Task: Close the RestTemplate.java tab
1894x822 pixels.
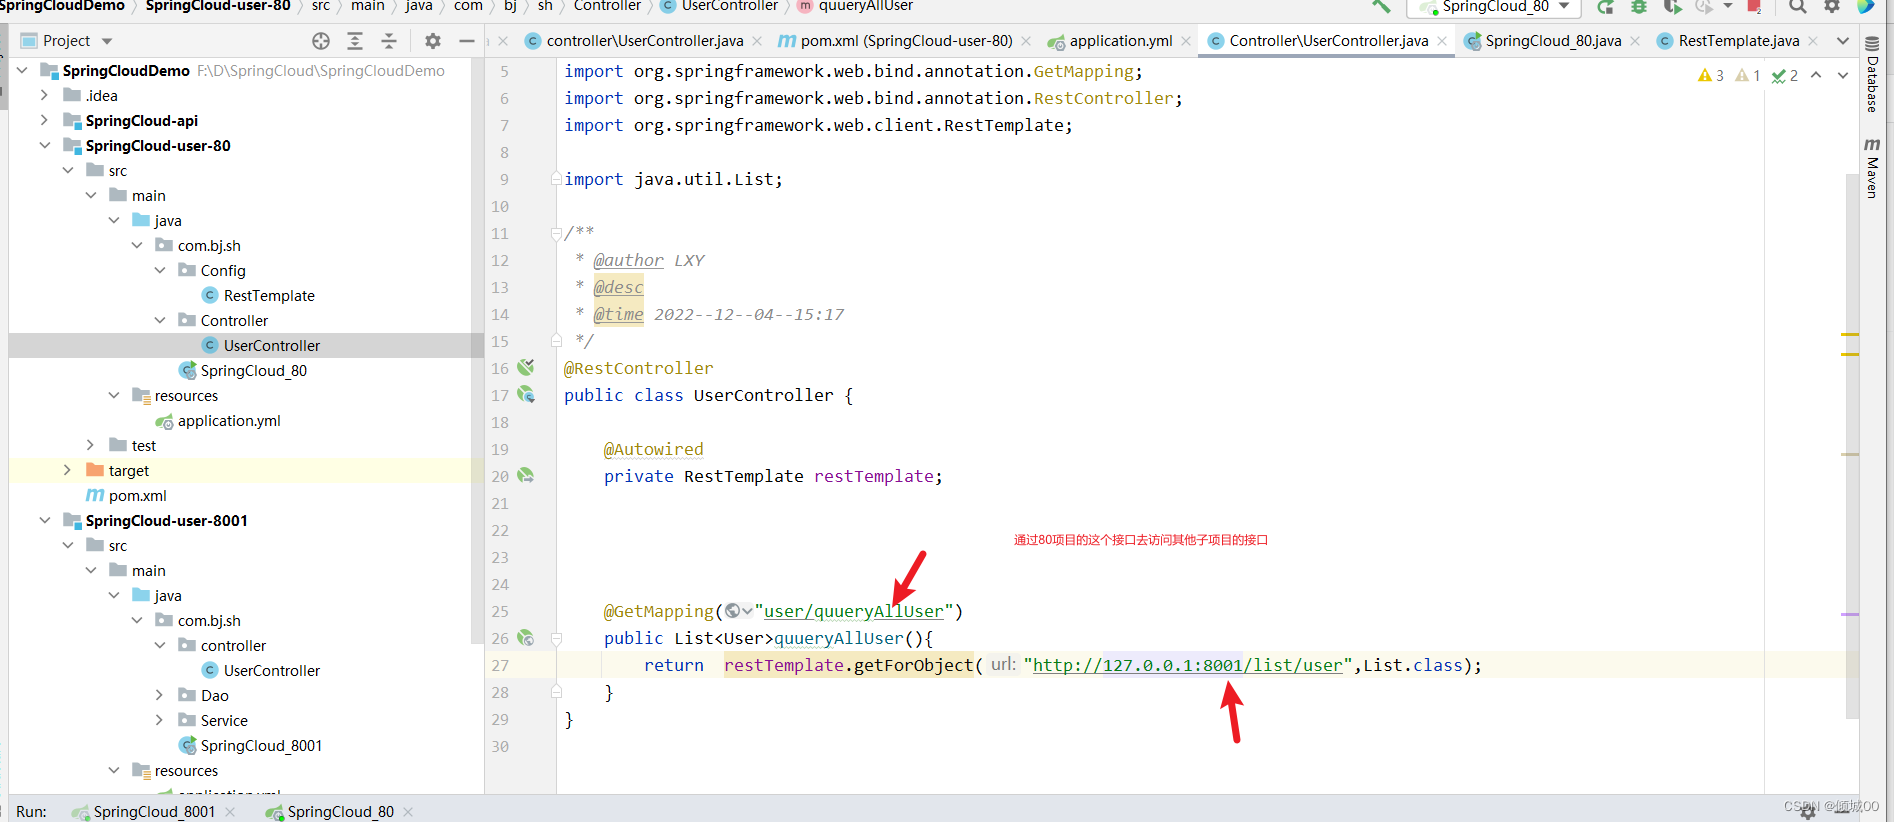Action: [1813, 41]
